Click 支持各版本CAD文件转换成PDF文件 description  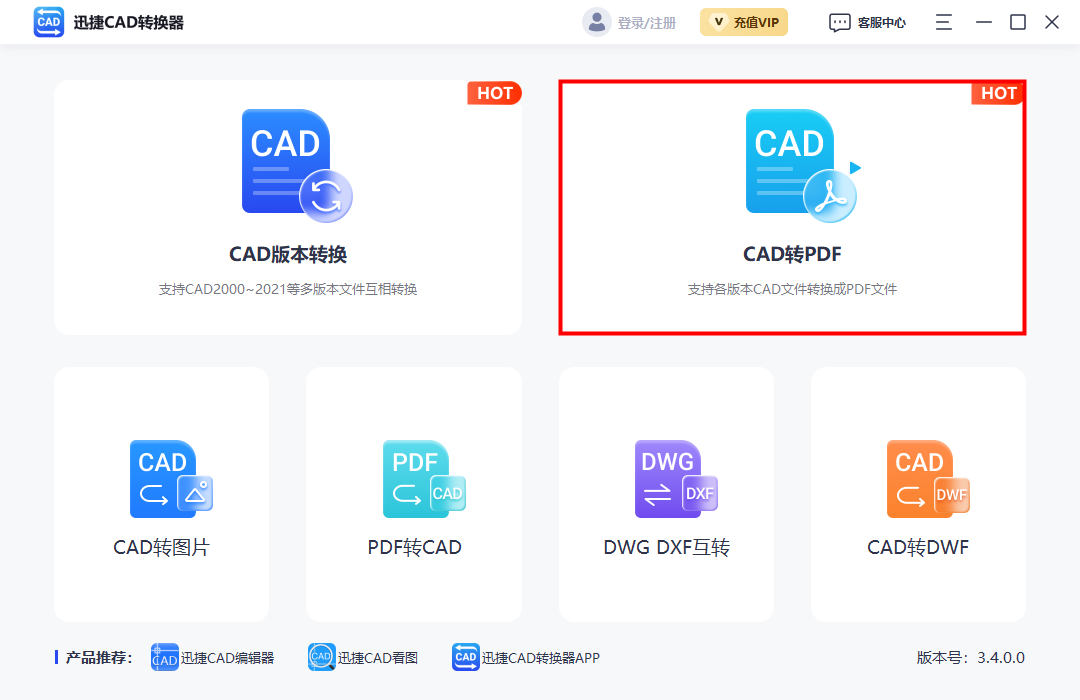click(792, 289)
